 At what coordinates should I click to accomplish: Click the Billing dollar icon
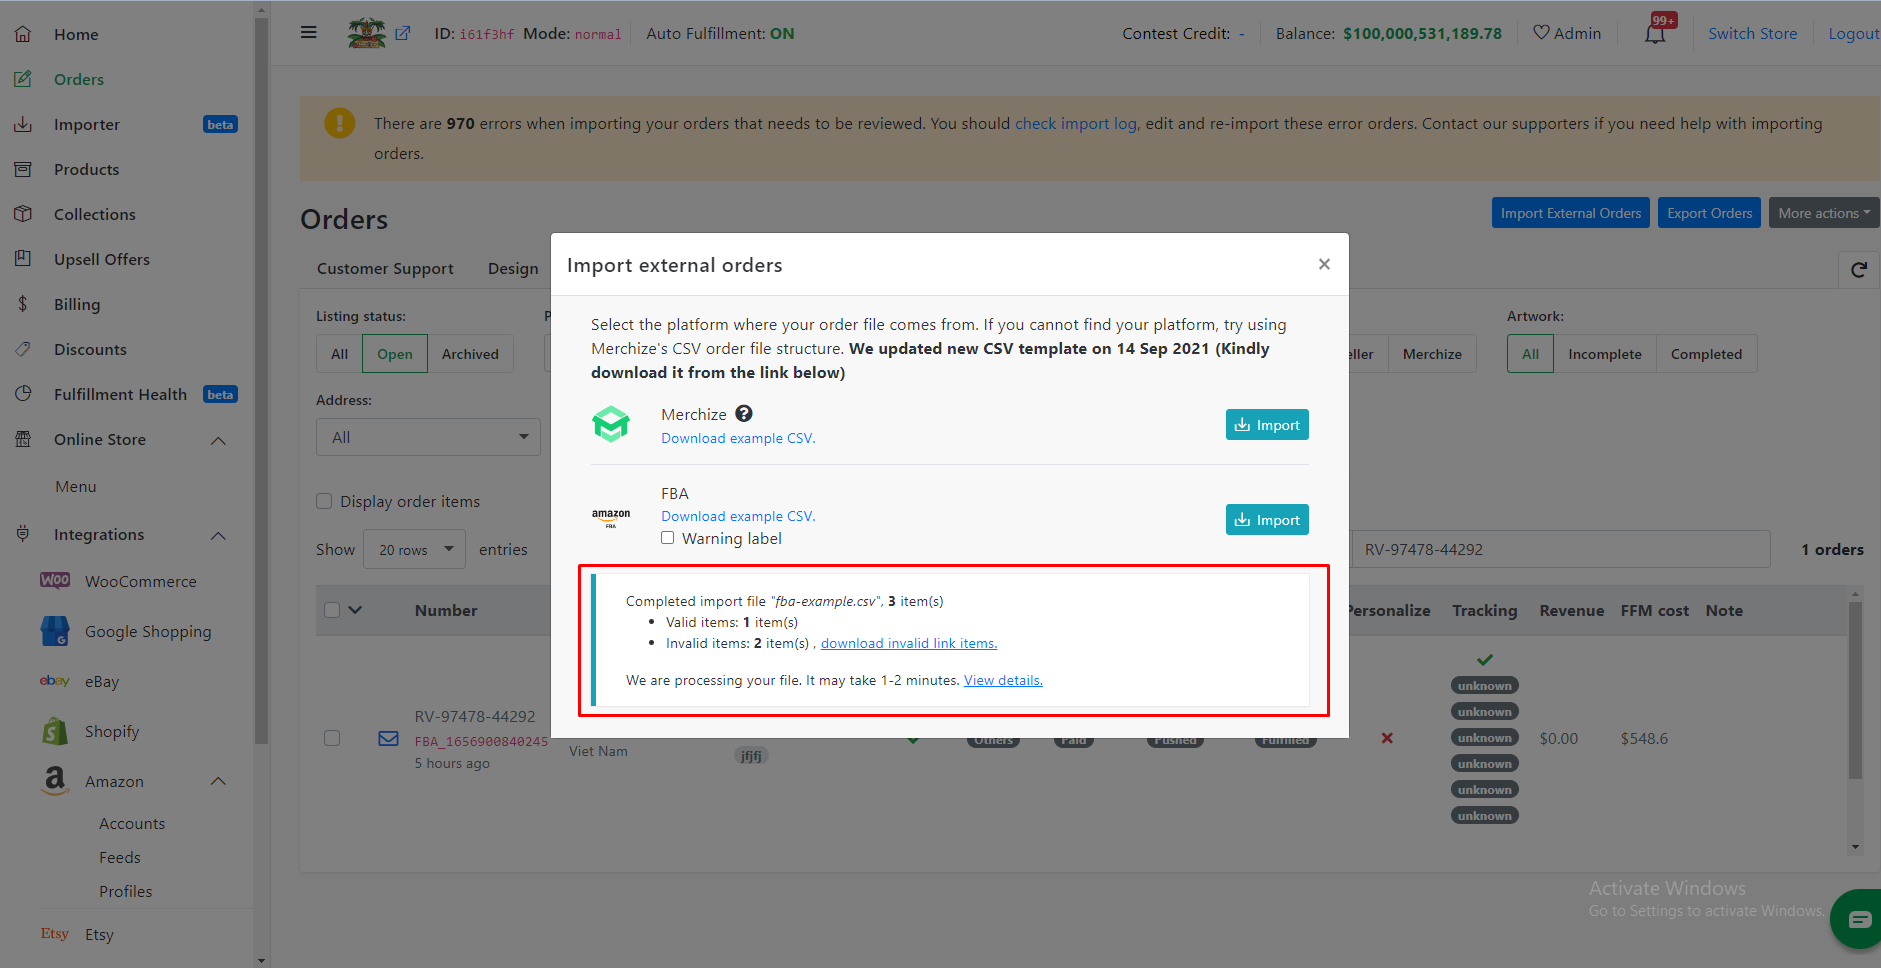pos(23,304)
